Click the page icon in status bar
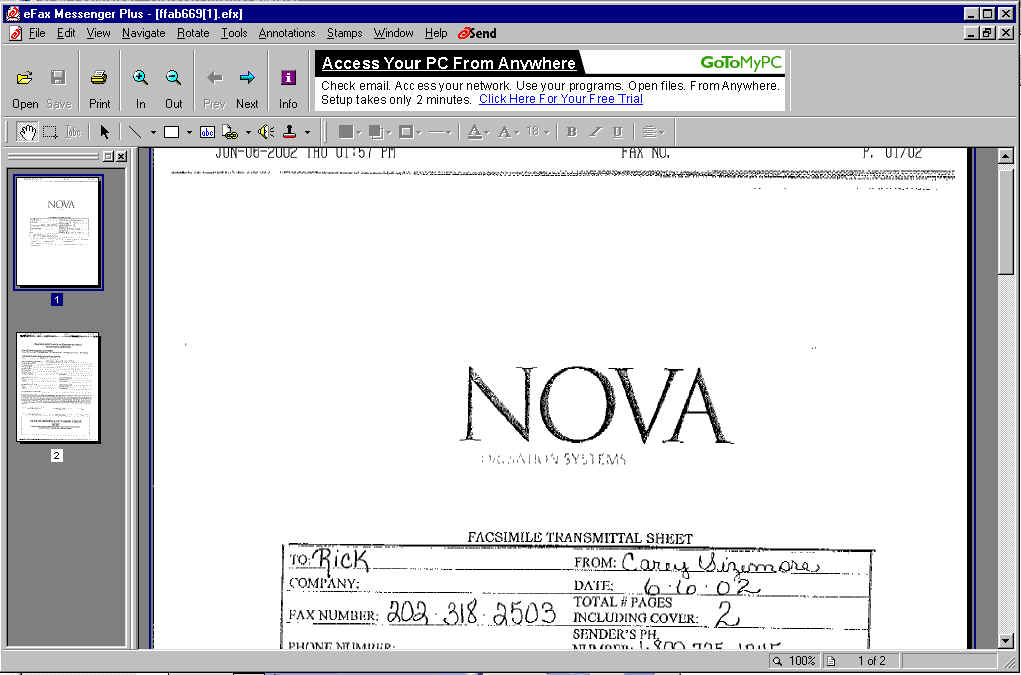Screen dimensions: 1021x675 point(831,661)
